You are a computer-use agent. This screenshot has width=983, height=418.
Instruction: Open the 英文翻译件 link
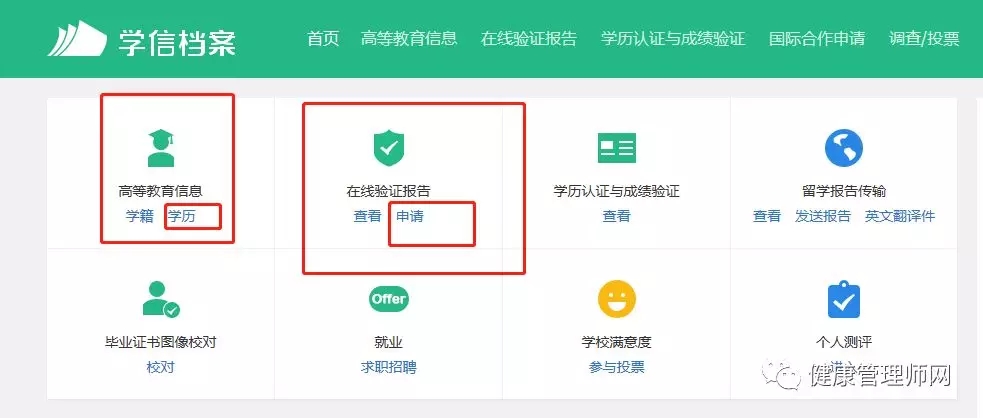900,216
